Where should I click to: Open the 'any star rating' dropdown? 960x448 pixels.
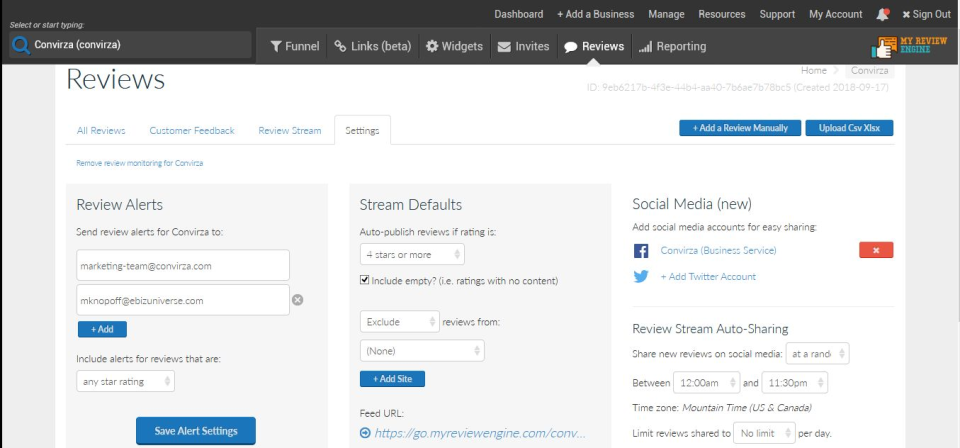(x=126, y=381)
